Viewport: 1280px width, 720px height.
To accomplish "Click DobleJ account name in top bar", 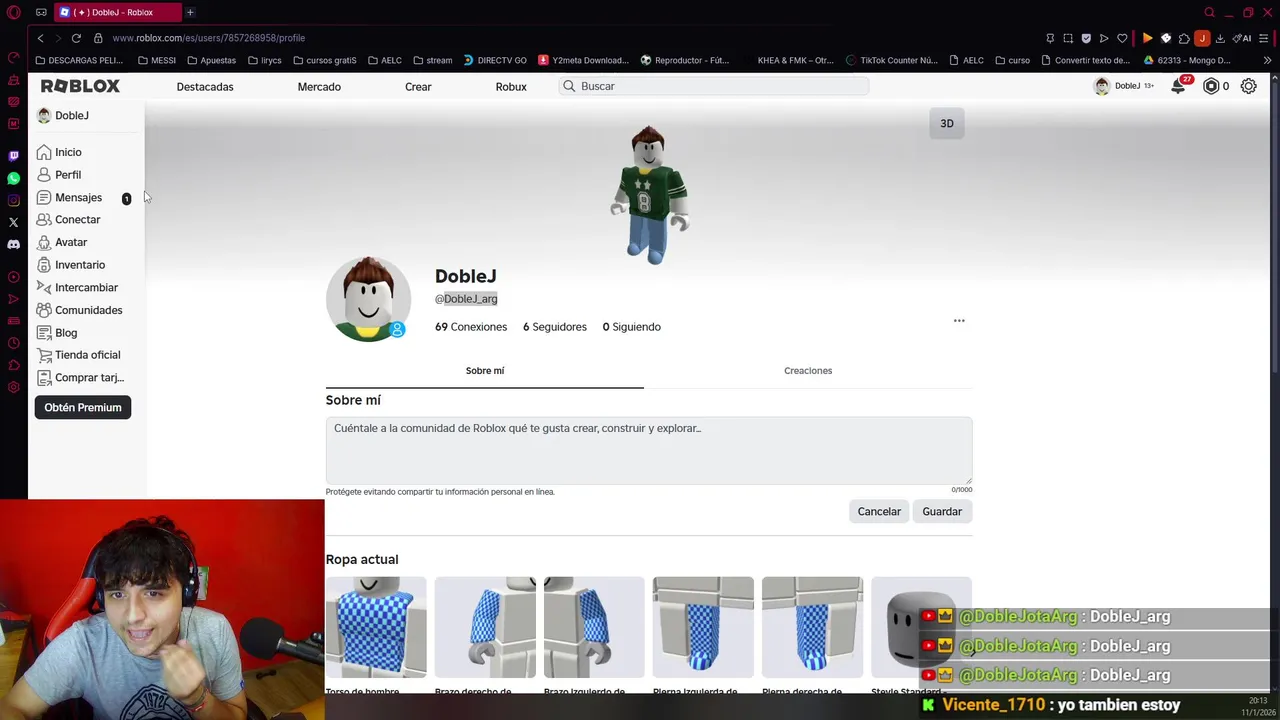I will 1127,86.
